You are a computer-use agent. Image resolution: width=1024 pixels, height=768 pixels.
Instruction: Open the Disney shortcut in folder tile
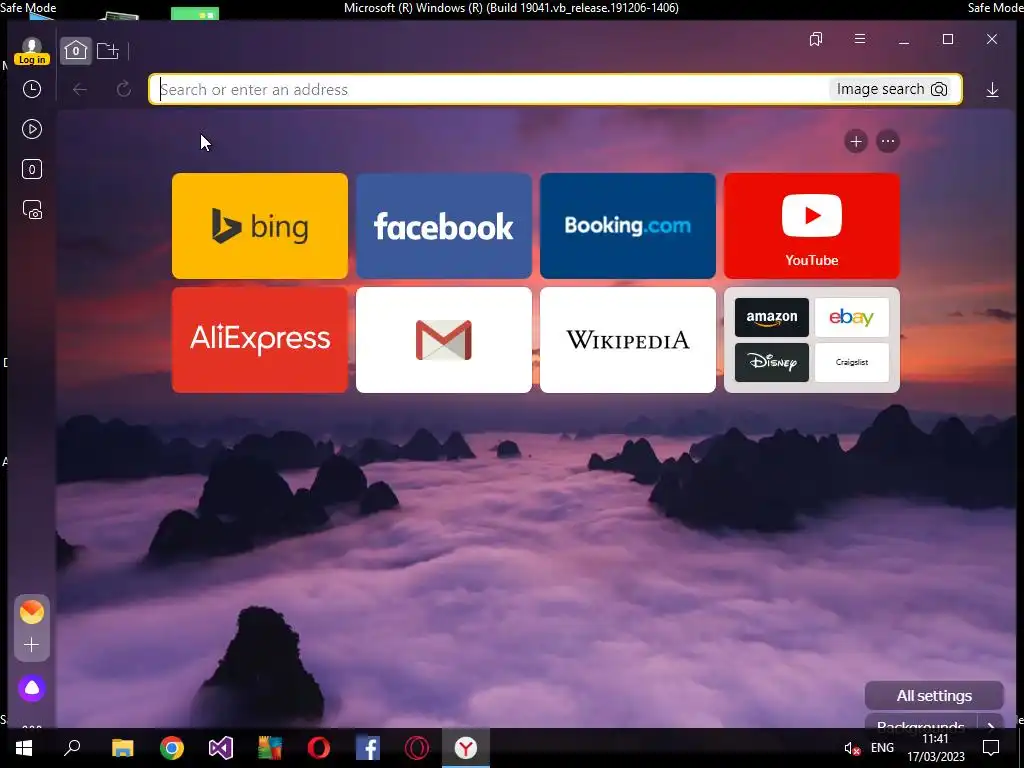coord(772,362)
